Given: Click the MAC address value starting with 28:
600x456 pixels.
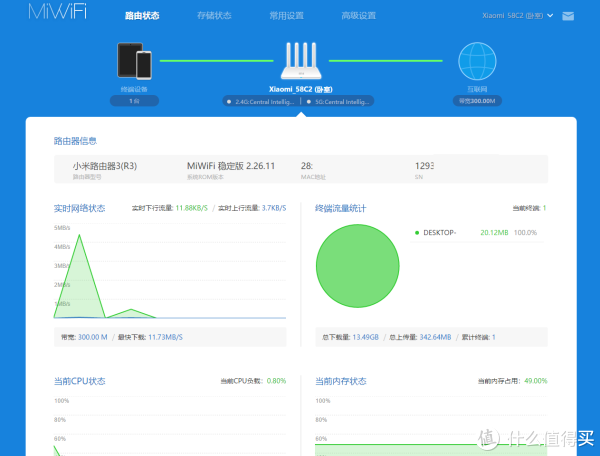Looking at the screenshot, I should tap(307, 166).
